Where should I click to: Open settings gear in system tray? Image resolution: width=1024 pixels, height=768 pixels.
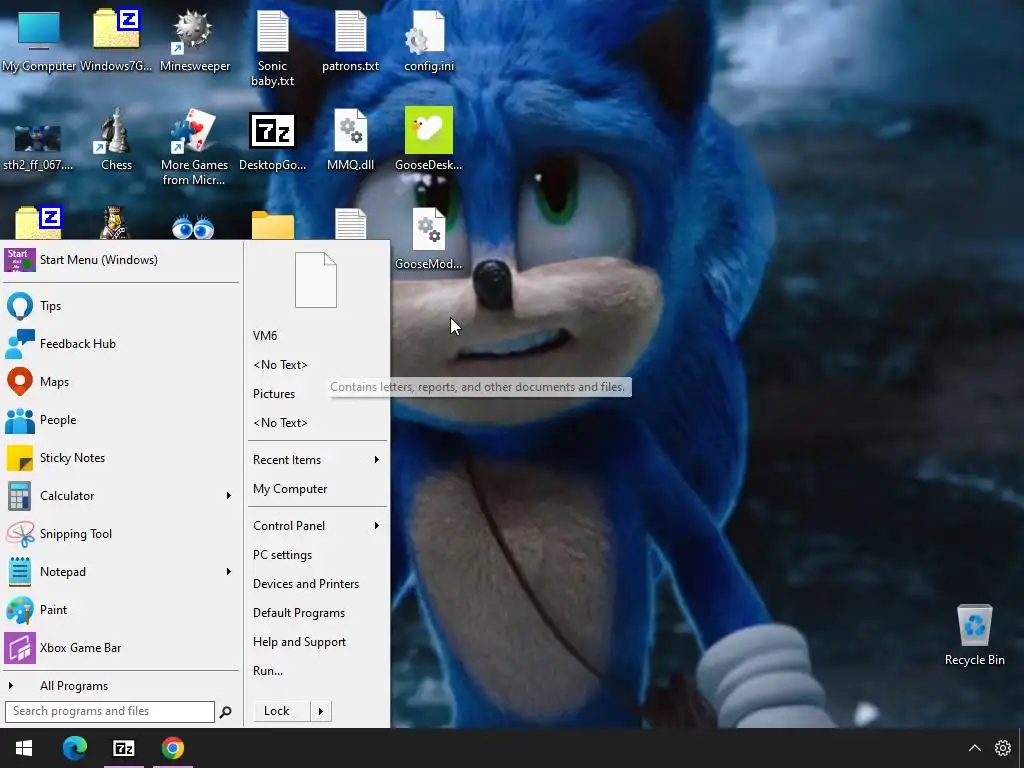click(1003, 748)
